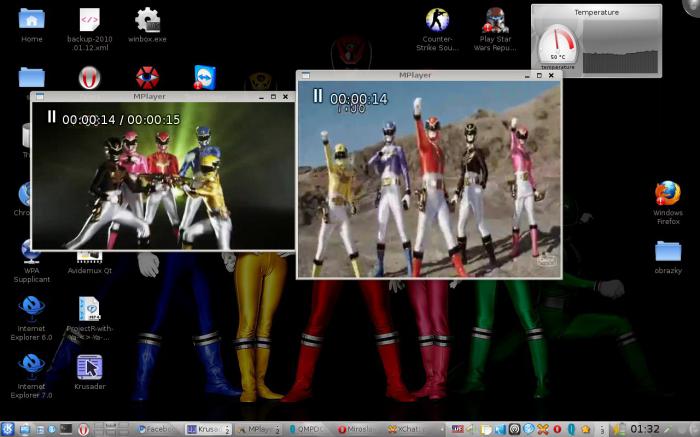Switch to the Facebook taskbar entry
Screen dimensions: 700x437
click(156, 429)
